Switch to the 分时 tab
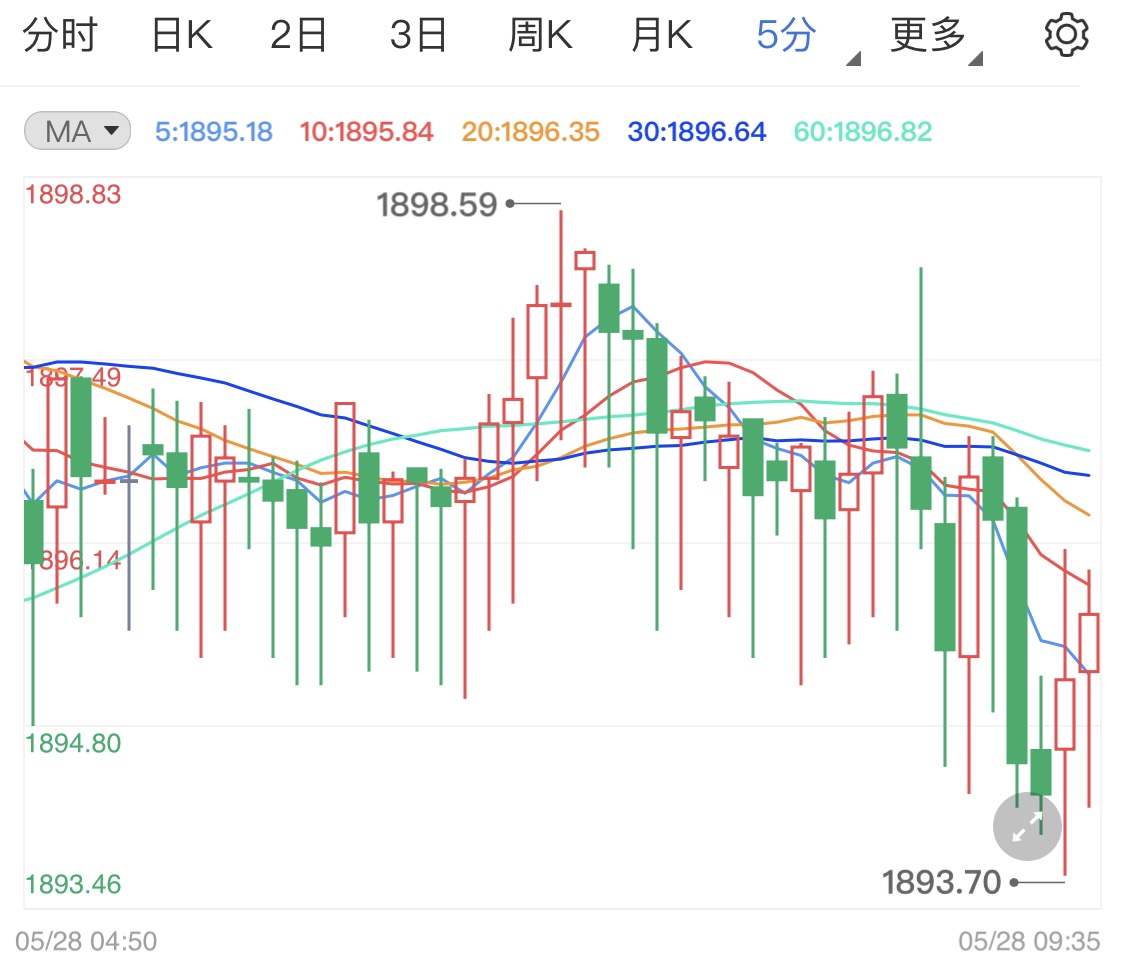Image resolution: width=1125 pixels, height=969 pixels. [x=60, y=34]
